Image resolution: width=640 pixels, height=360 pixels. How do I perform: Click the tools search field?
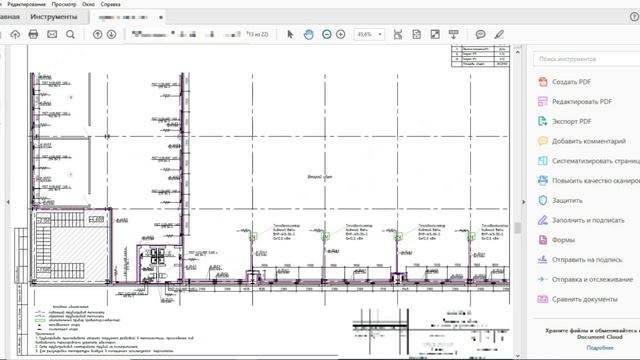[587, 59]
